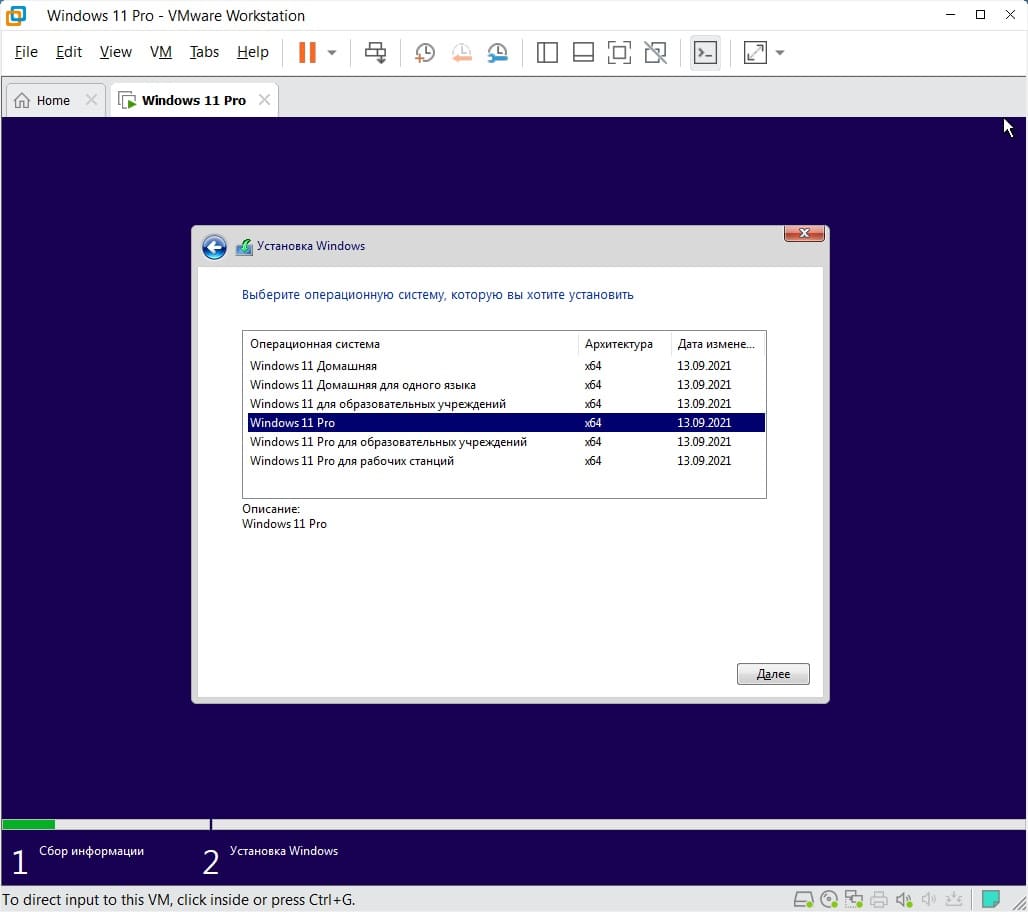Click the Далее button

[x=773, y=674]
